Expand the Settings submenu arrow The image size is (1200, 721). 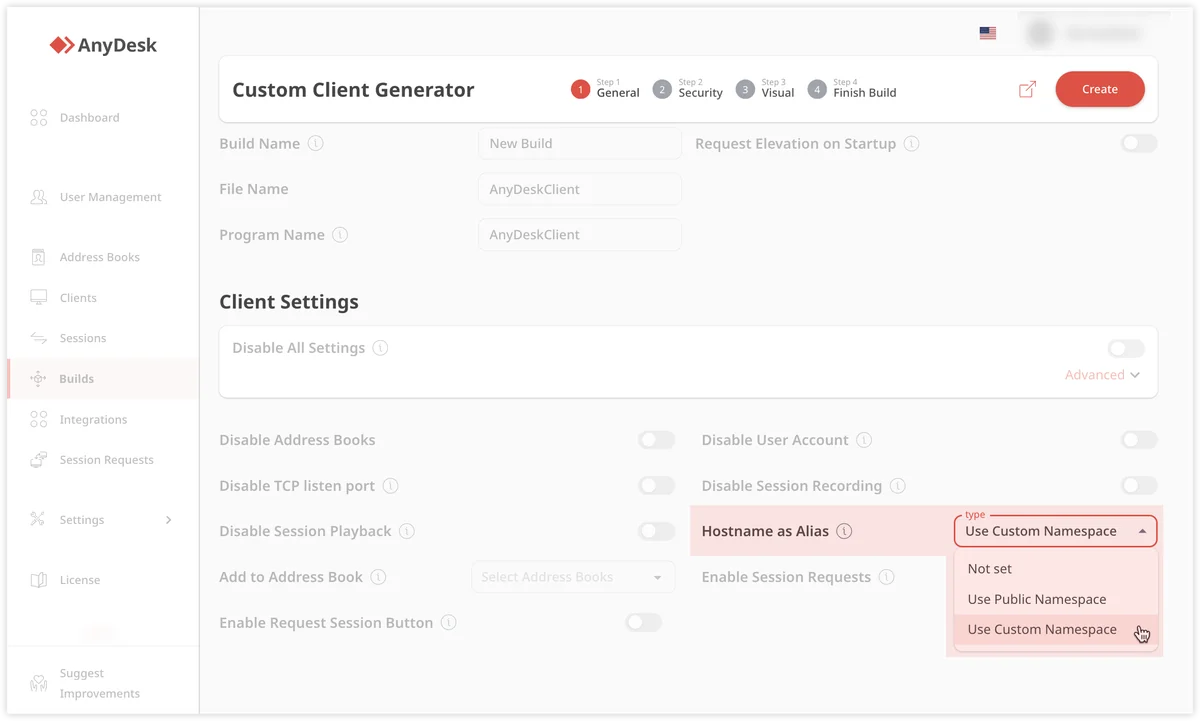(168, 520)
